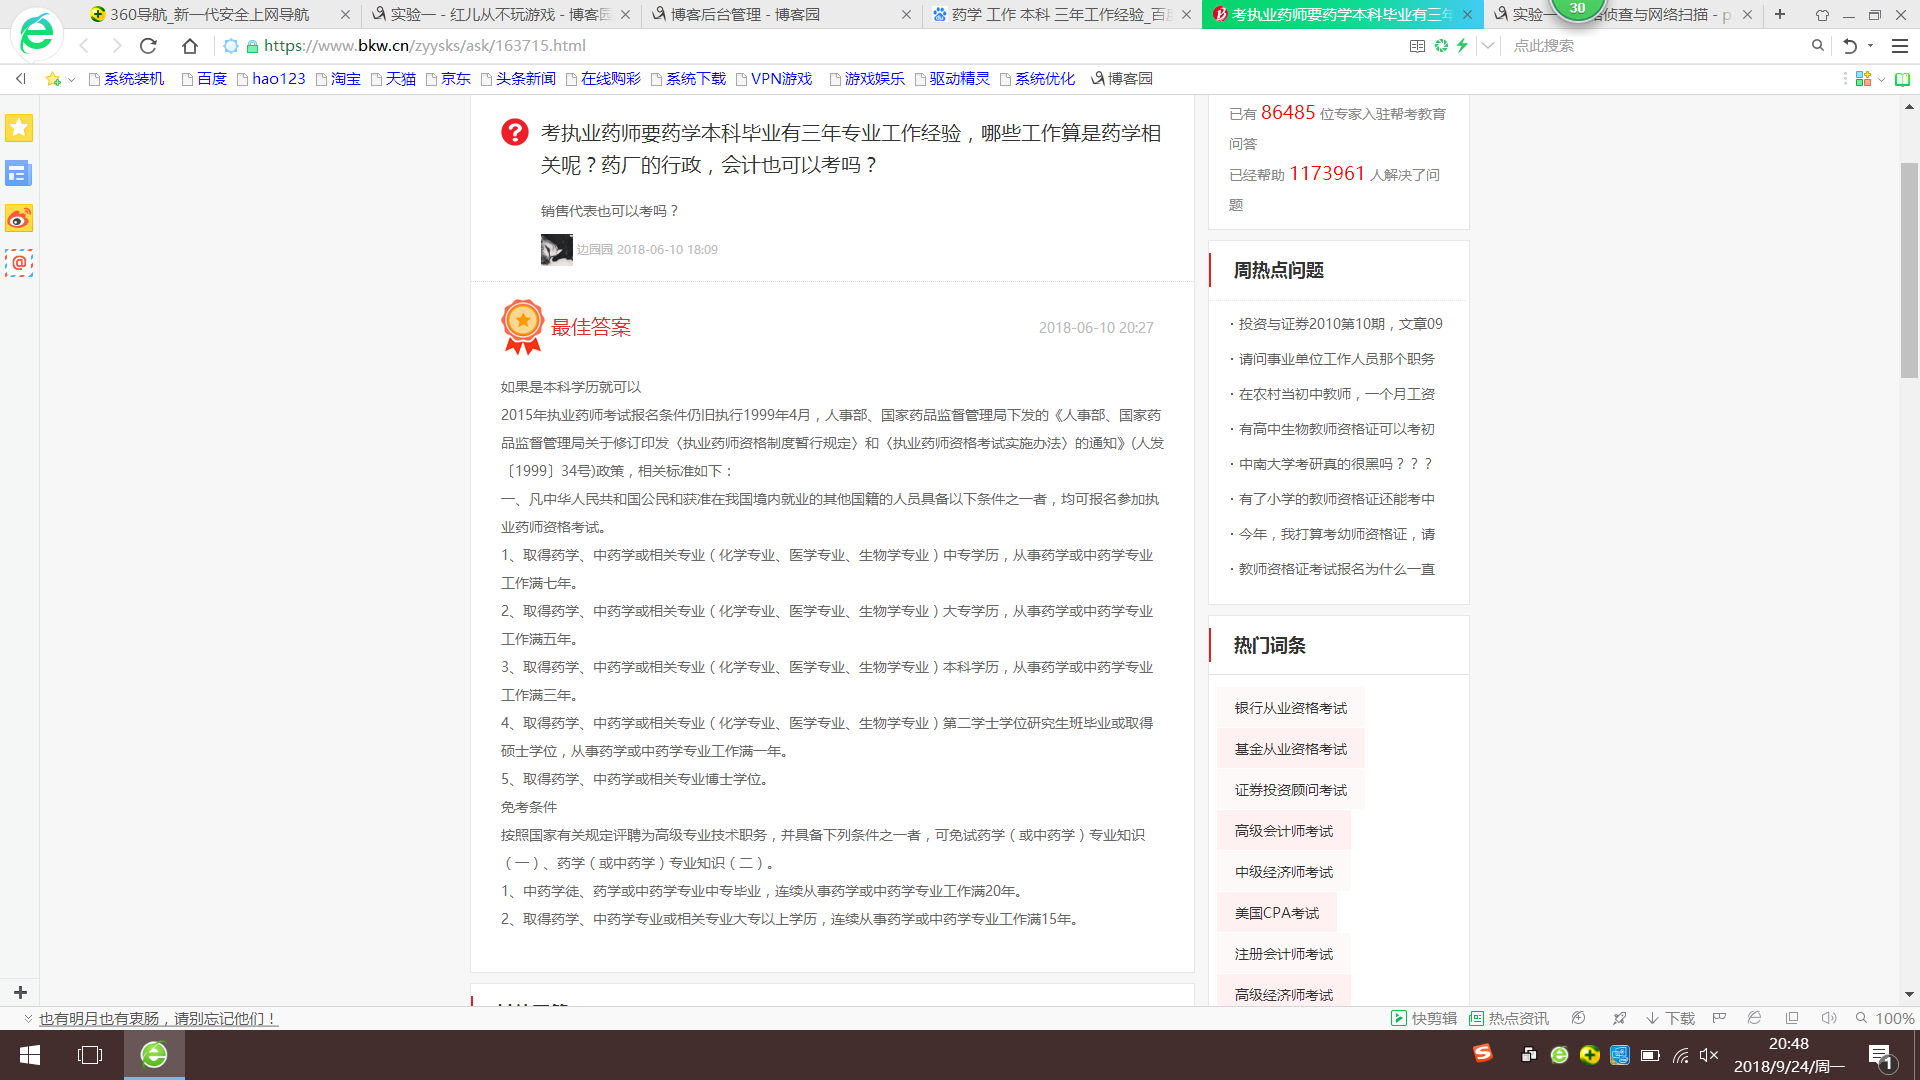This screenshot has height=1080, width=1920.
Task: Open Weibo icon in left sidebar
Action: pos(19,218)
